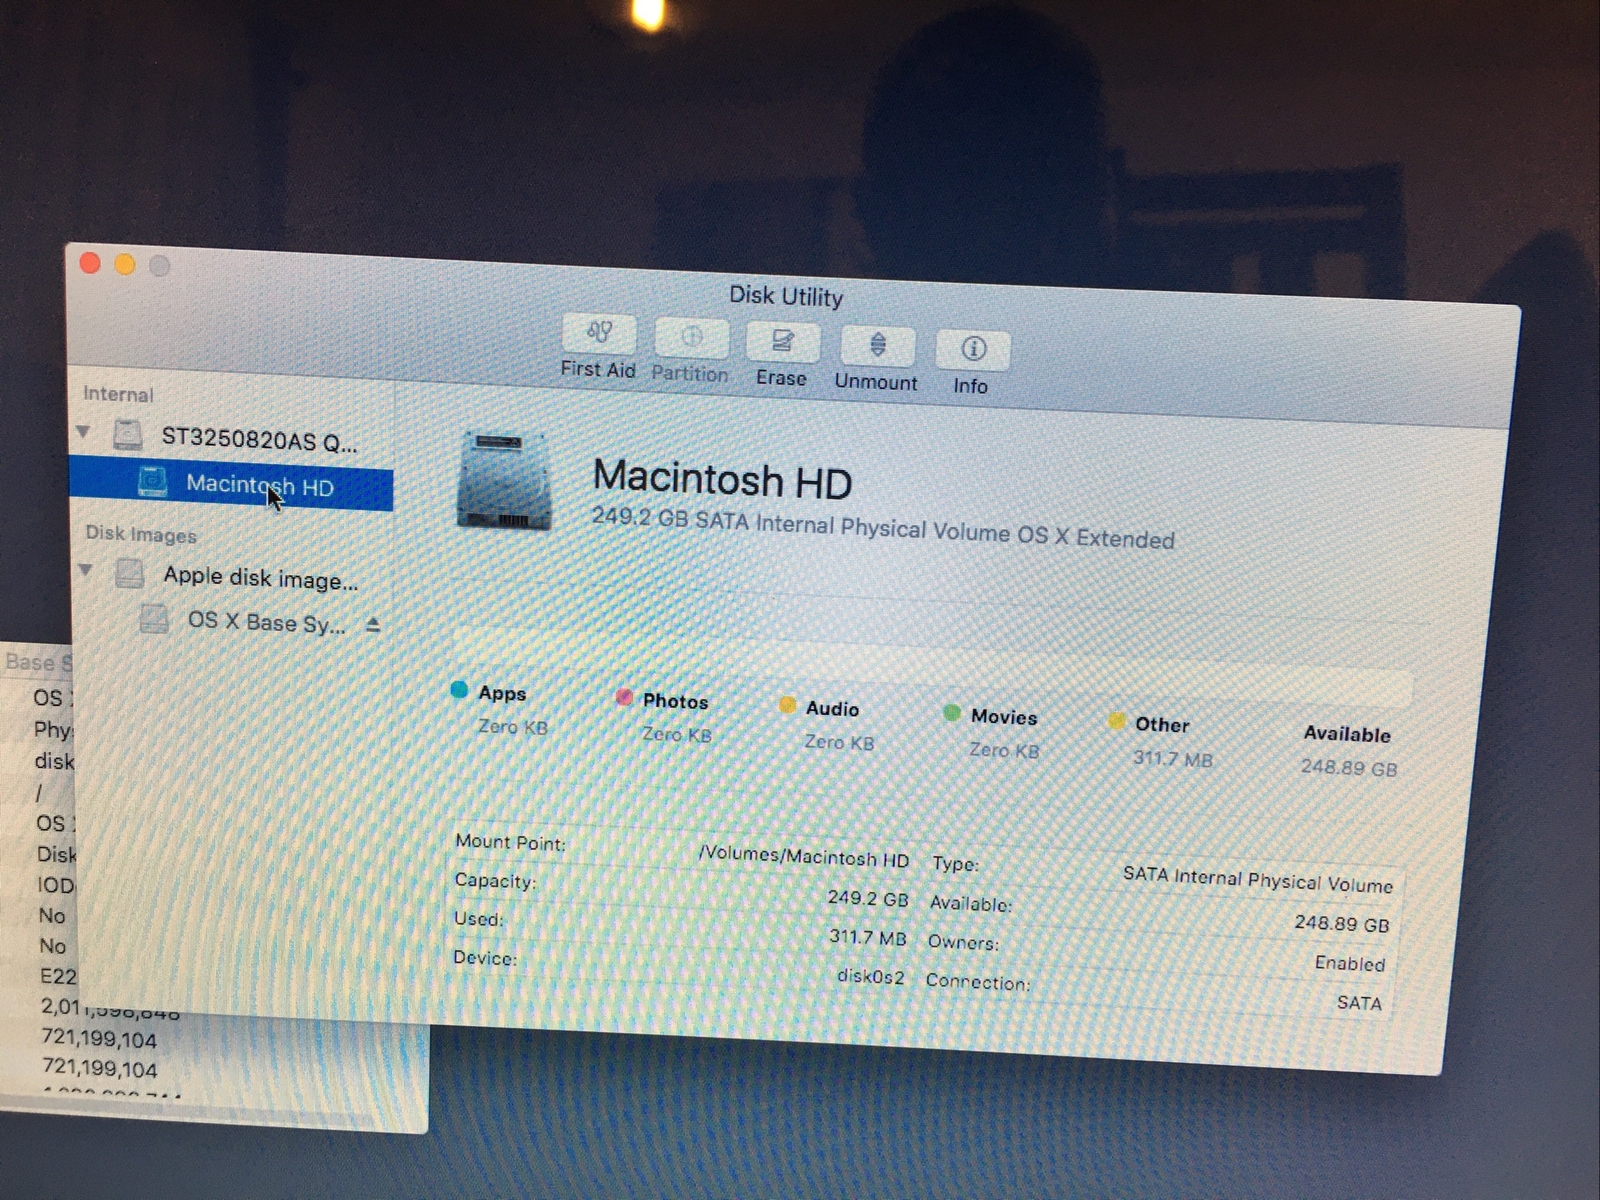The height and width of the screenshot is (1200, 1600).
Task: Click the Capacity value 249.2 GB
Action: tap(868, 898)
